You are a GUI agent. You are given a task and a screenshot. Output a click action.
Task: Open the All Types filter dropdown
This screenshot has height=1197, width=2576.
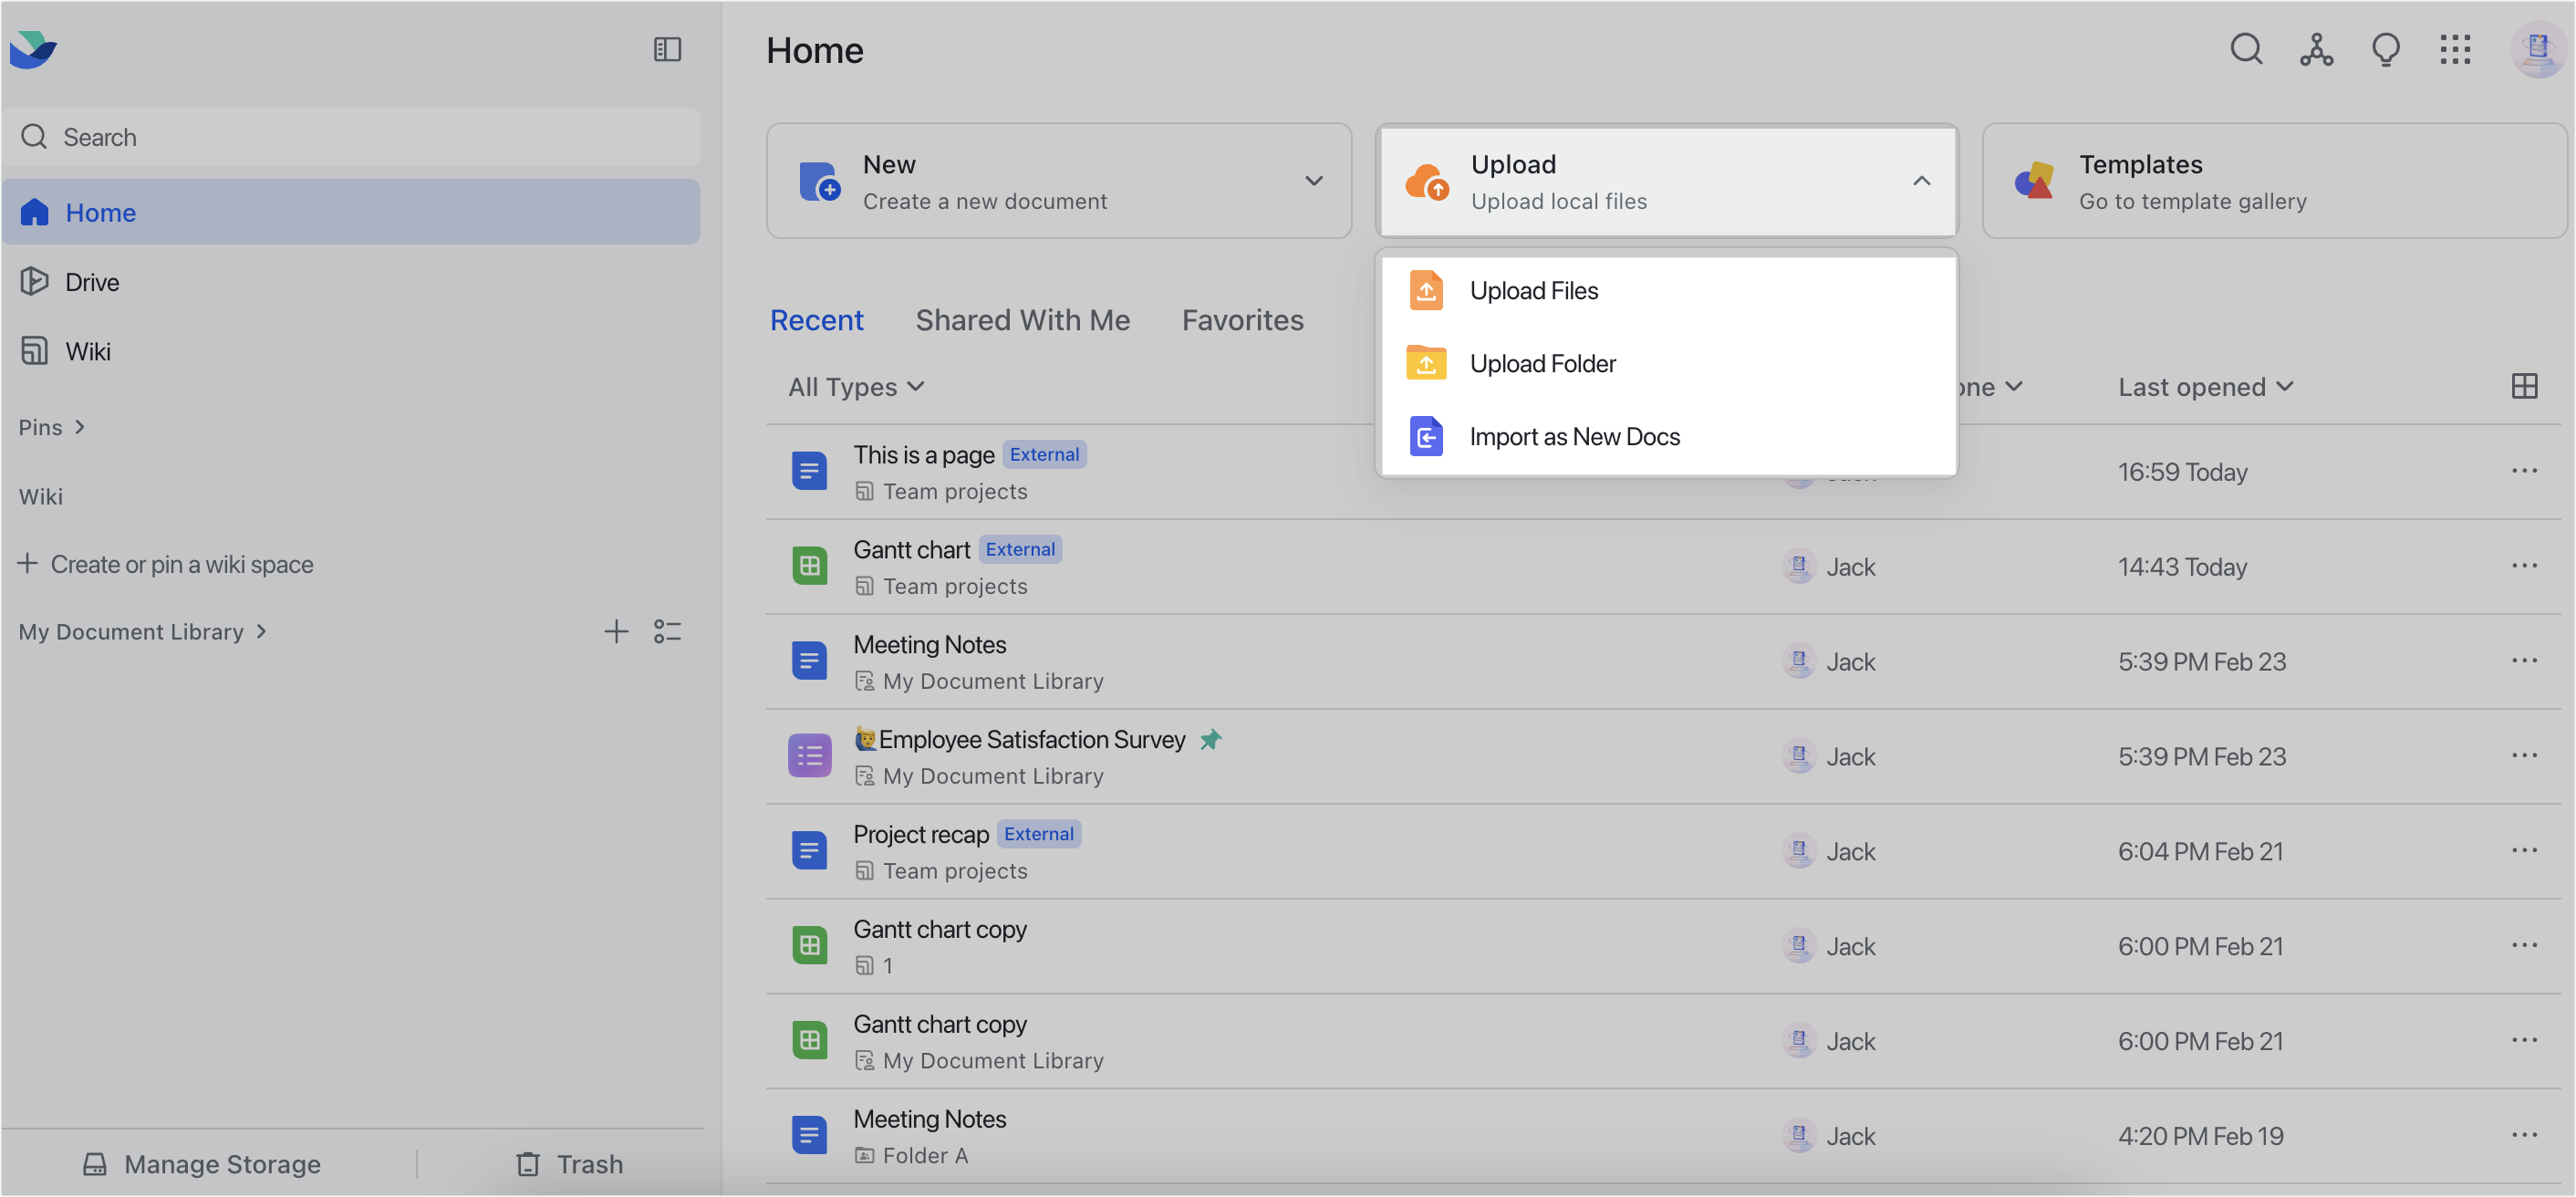pyautogui.click(x=855, y=387)
